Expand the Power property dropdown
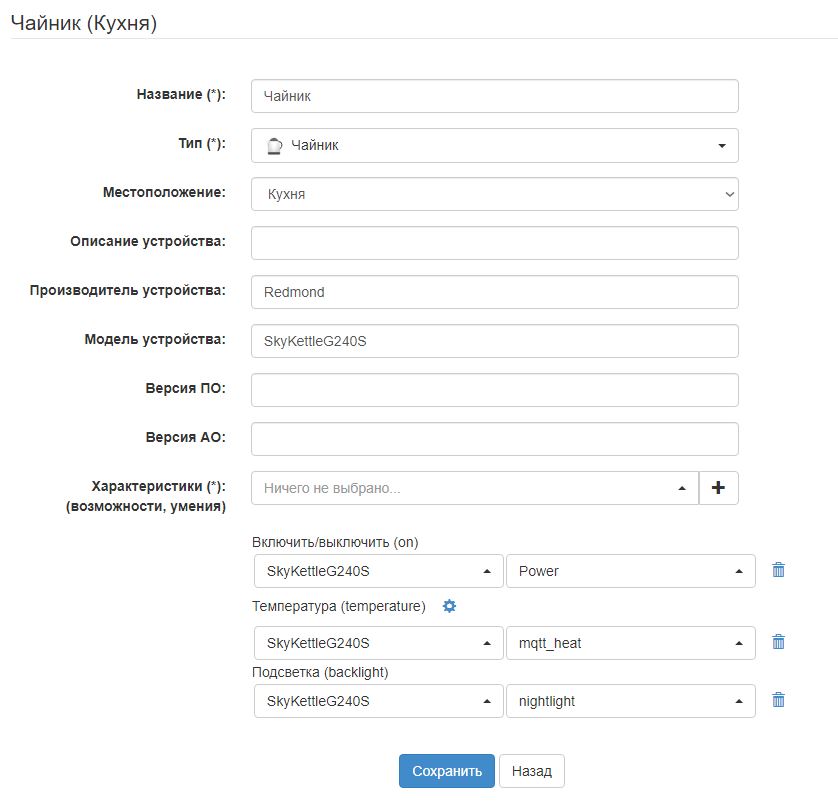 coord(633,571)
